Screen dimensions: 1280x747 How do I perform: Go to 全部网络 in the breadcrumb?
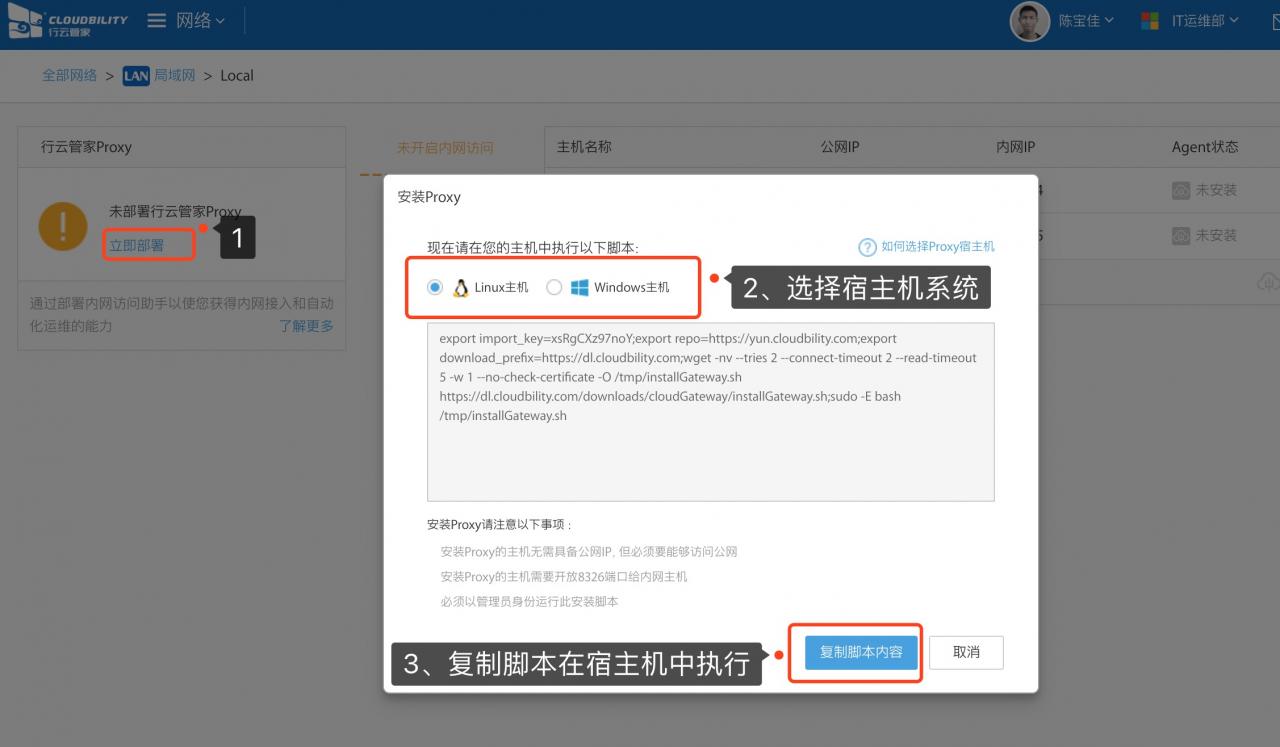coord(69,75)
